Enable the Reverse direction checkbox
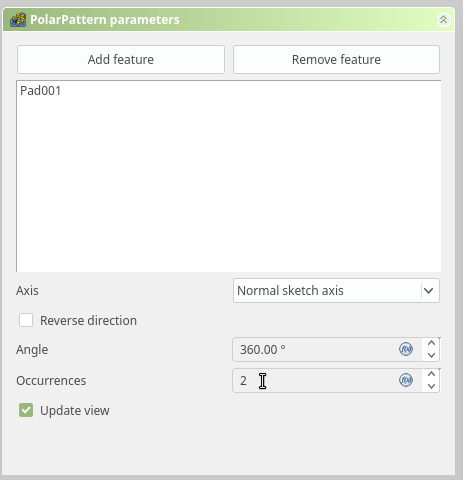 pos(26,320)
